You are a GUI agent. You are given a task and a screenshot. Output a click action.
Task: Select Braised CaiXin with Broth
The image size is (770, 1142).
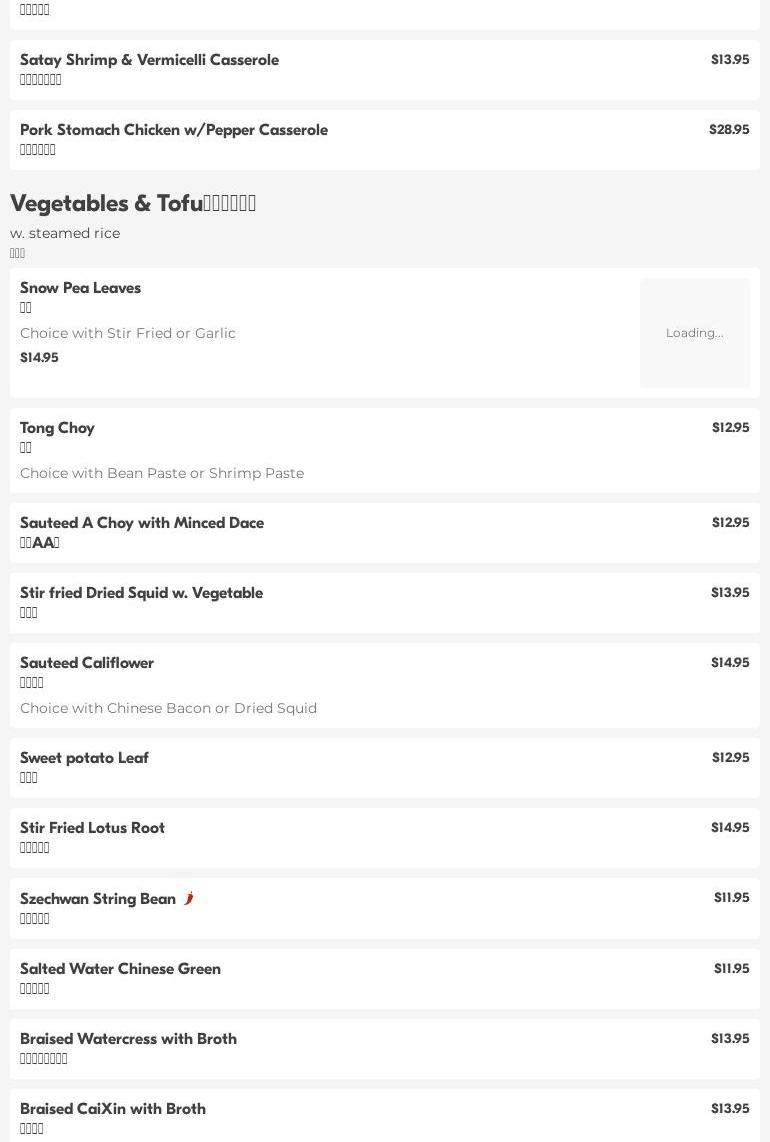[x=113, y=1109]
